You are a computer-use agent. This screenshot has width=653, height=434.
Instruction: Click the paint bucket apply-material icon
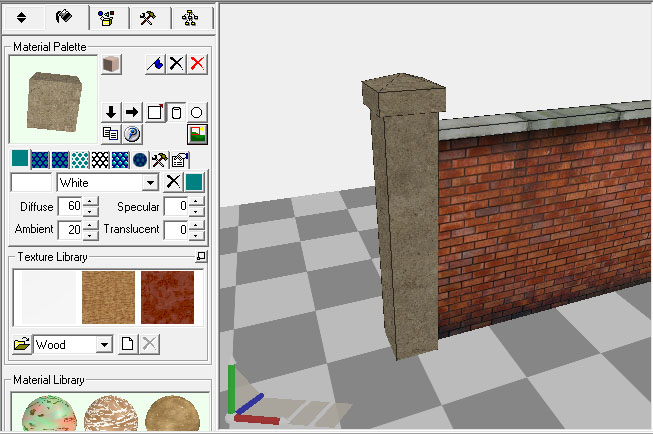pos(155,63)
